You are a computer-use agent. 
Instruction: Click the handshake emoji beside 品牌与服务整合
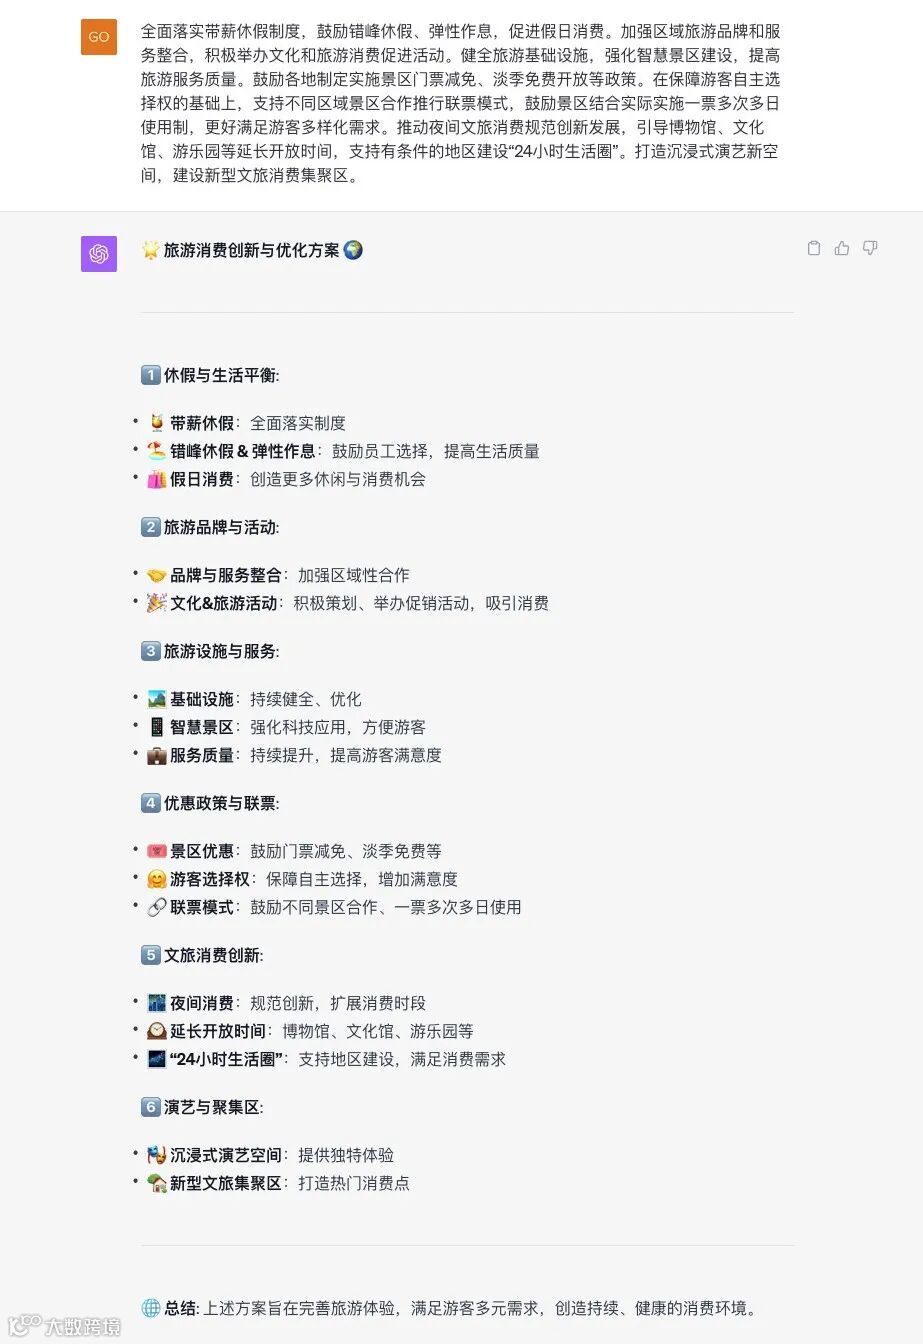(x=157, y=575)
